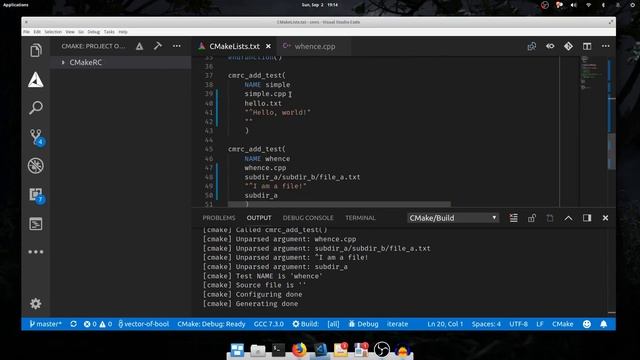This screenshot has height=360, width=640.
Task: Open the CMake view in activity bar
Action: [x=36, y=80]
